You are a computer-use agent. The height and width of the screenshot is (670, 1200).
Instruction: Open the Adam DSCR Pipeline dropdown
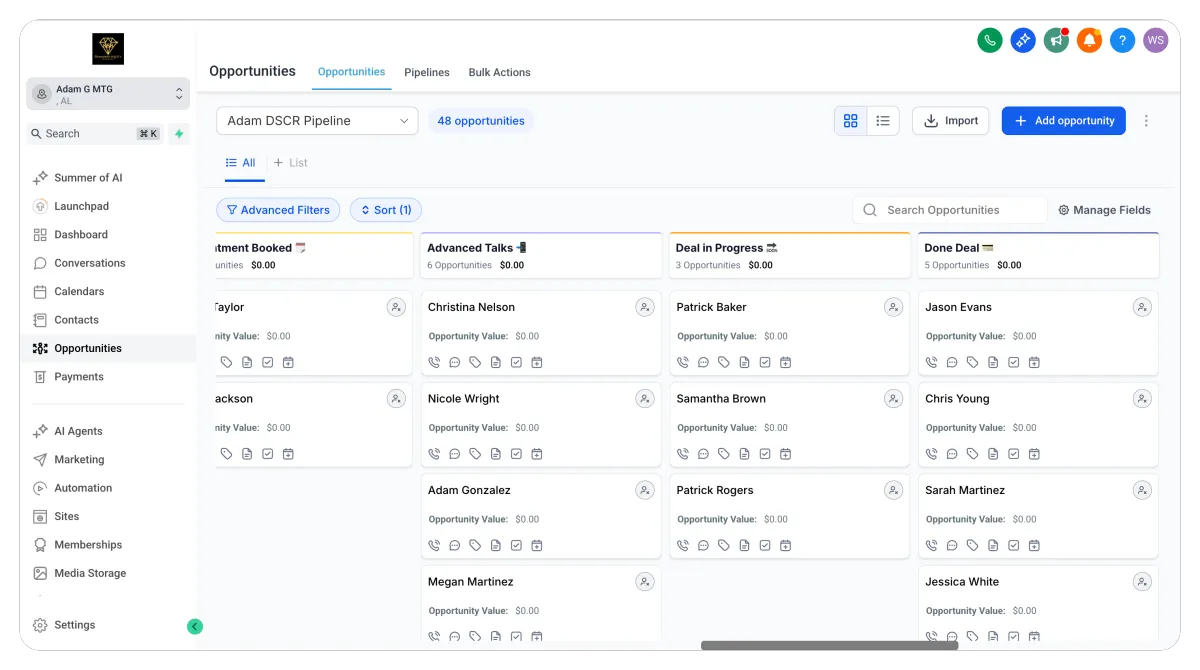click(x=317, y=121)
